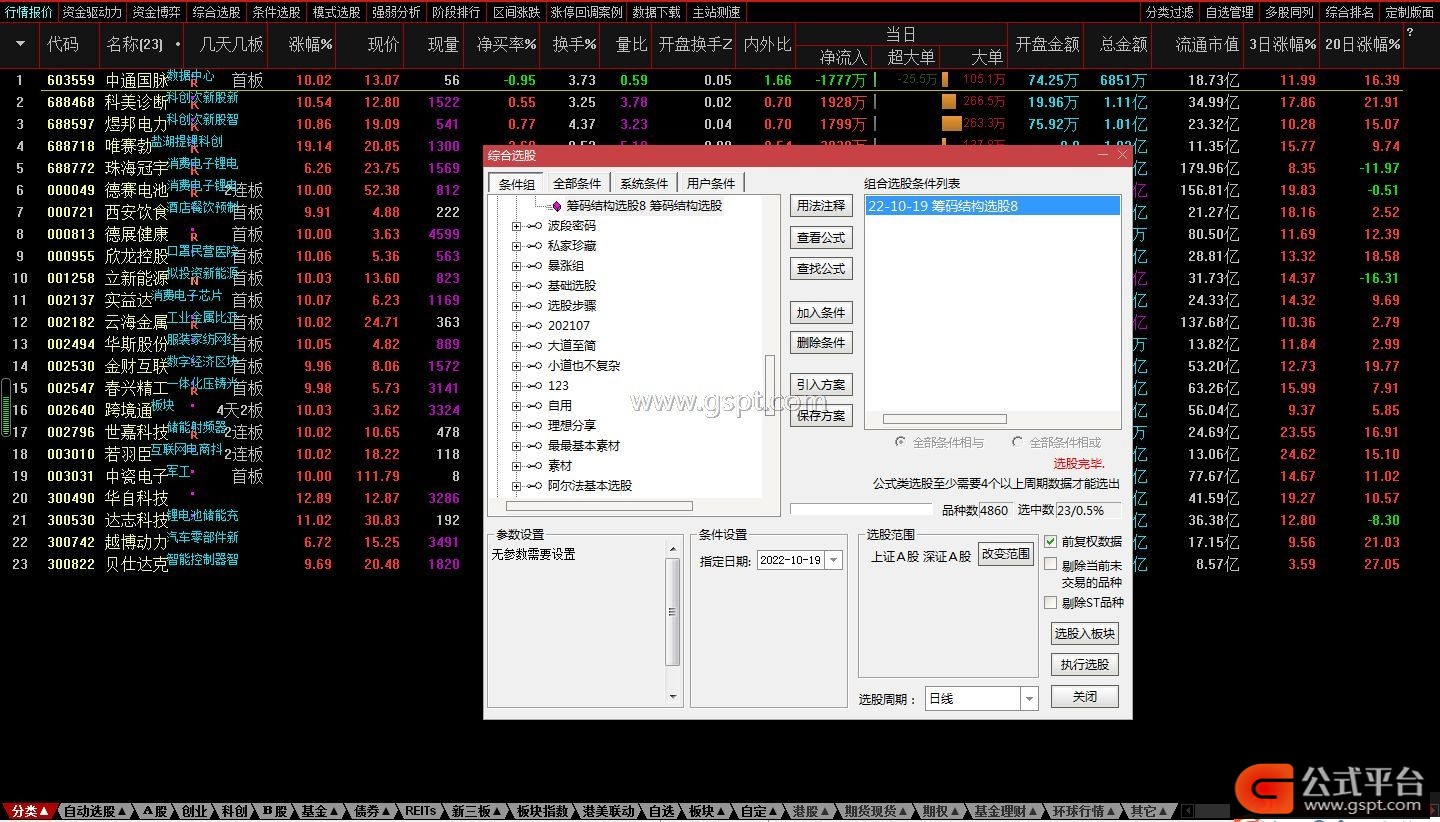Open the 强弱分析 top menu item
Image resolution: width=1440 pixels, height=822 pixels.
click(396, 12)
